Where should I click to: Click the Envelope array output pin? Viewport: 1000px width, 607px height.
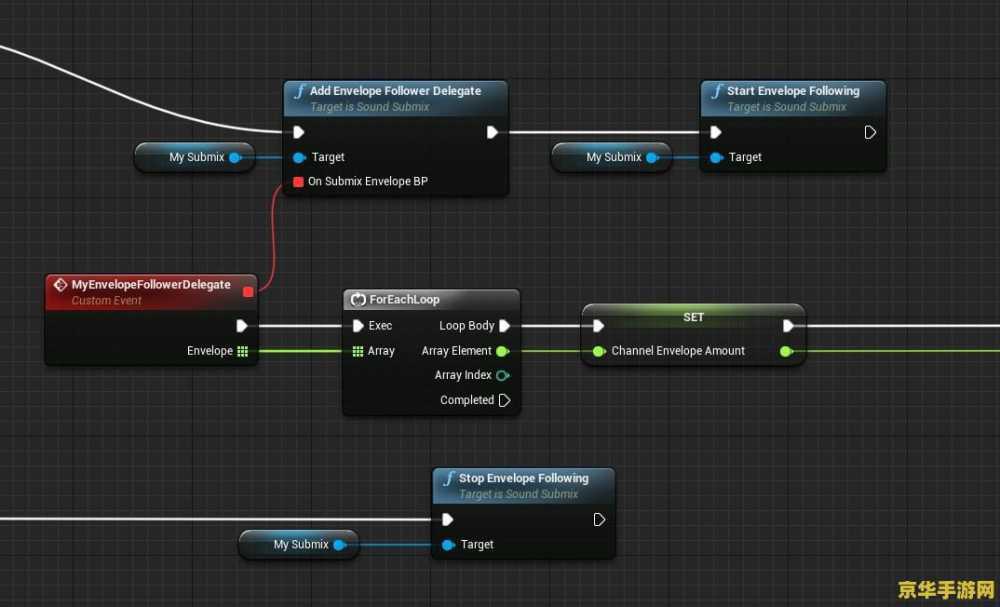(242, 351)
